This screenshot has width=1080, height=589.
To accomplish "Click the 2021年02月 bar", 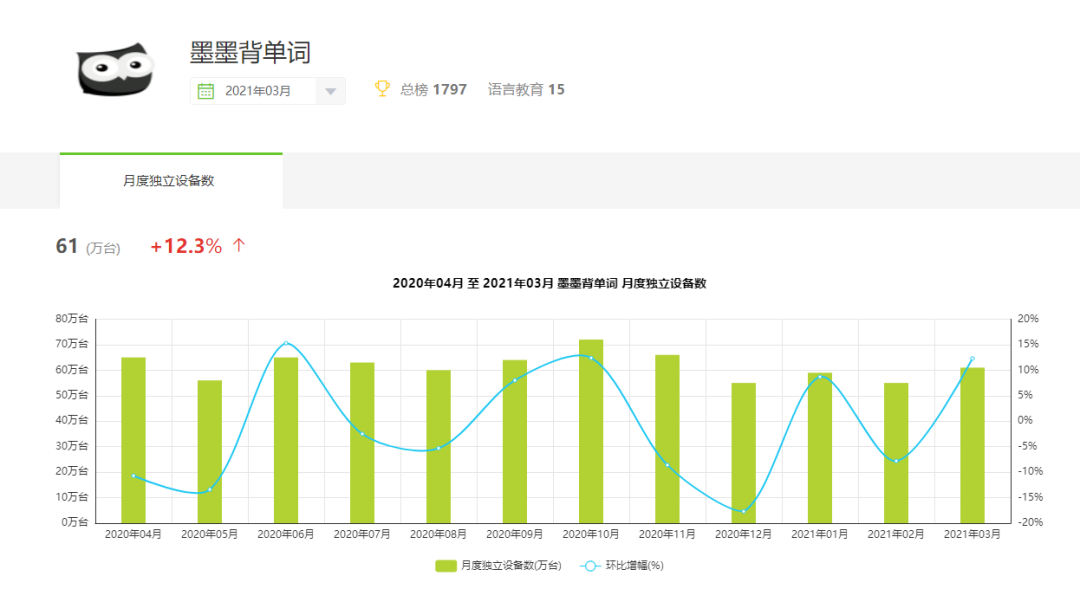I will click(896, 453).
